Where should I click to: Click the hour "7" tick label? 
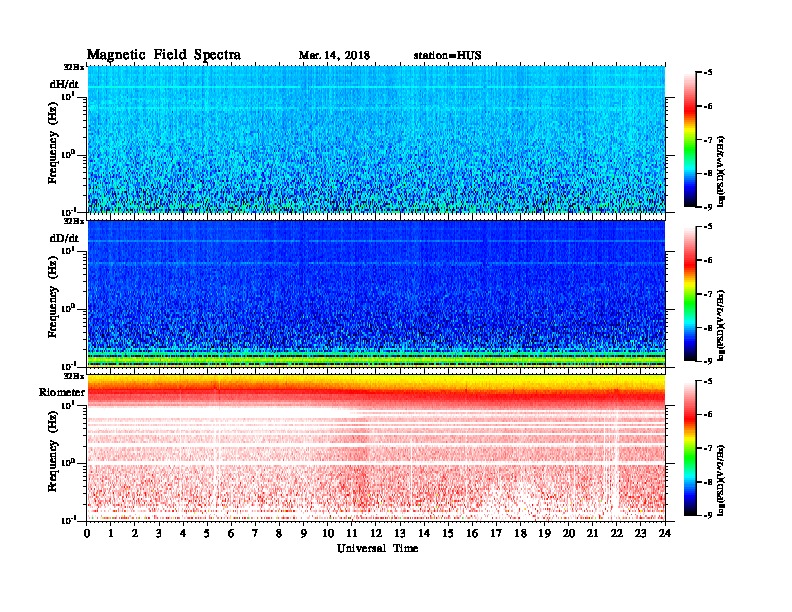coord(256,534)
